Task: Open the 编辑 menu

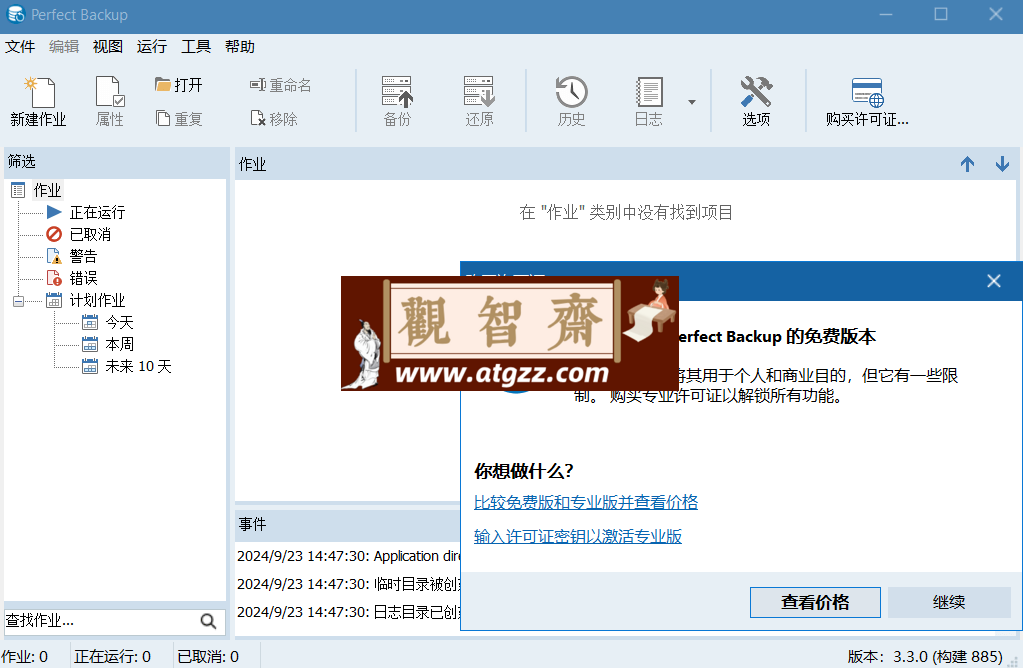Action: (x=64, y=46)
